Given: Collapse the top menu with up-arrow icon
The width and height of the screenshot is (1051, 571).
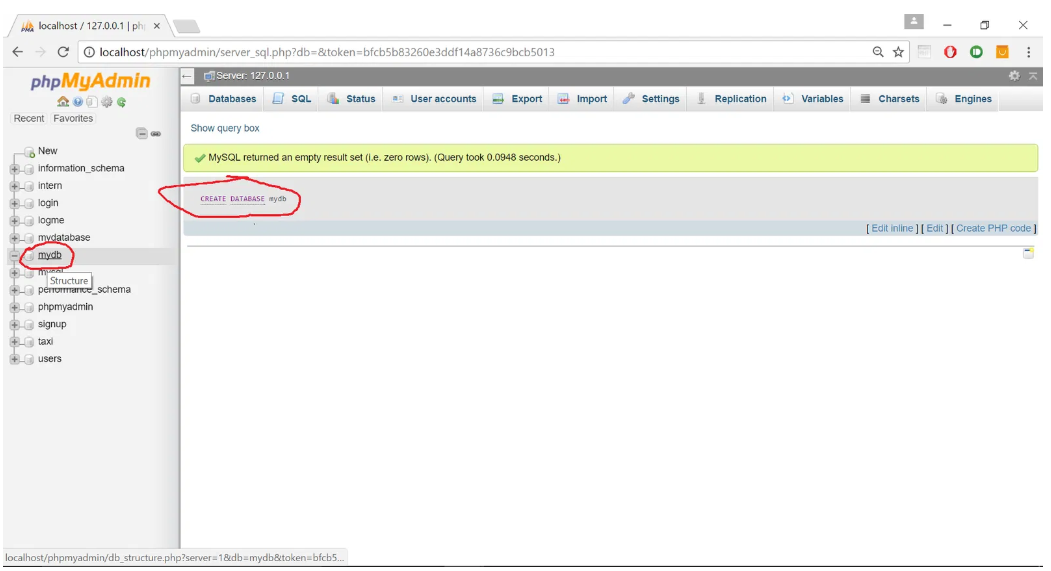Looking at the screenshot, I should [1032, 76].
